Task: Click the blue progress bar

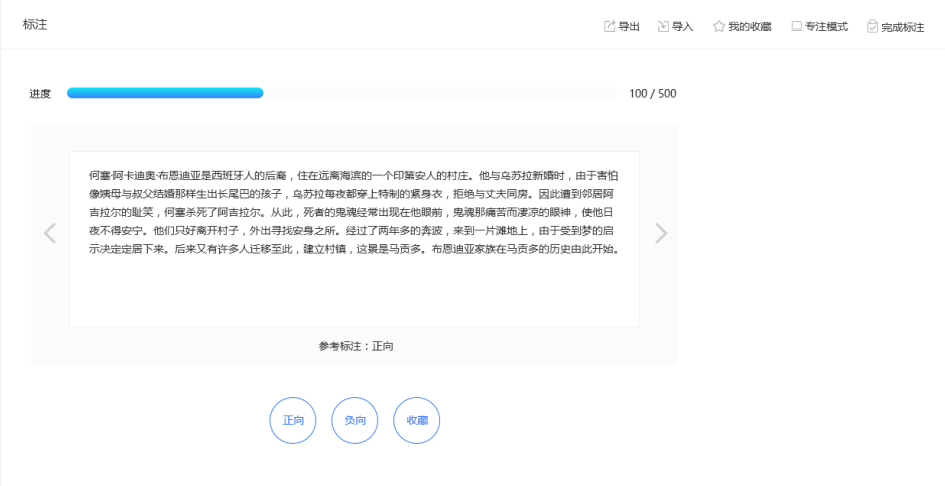Action: click(x=165, y=93)
